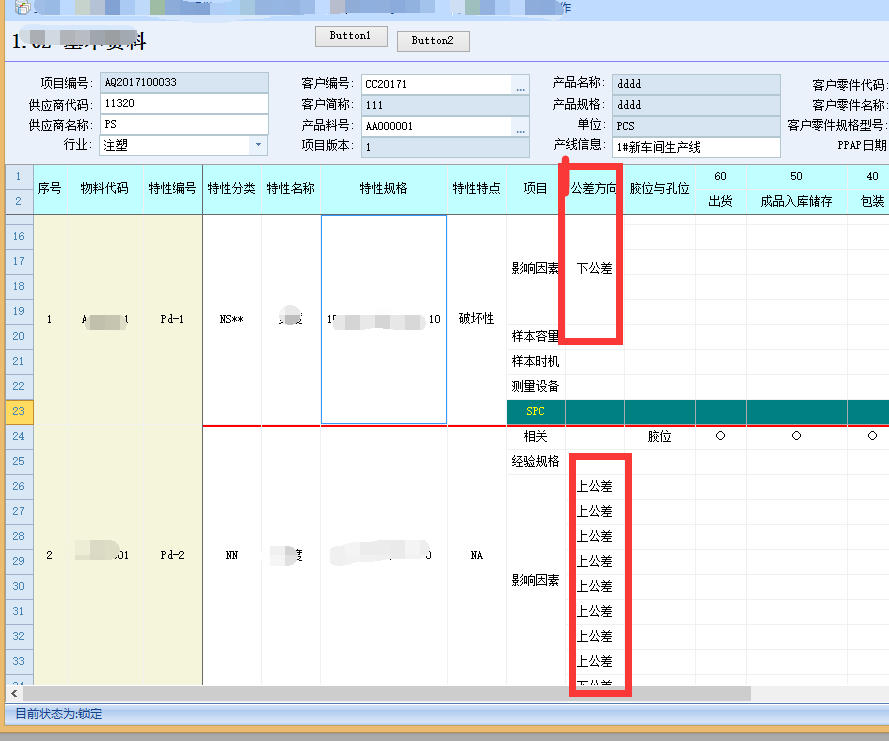Select the 下公差 cell in record 1
Viewport: 889px width, 741px height.
[x=595, y=268]
